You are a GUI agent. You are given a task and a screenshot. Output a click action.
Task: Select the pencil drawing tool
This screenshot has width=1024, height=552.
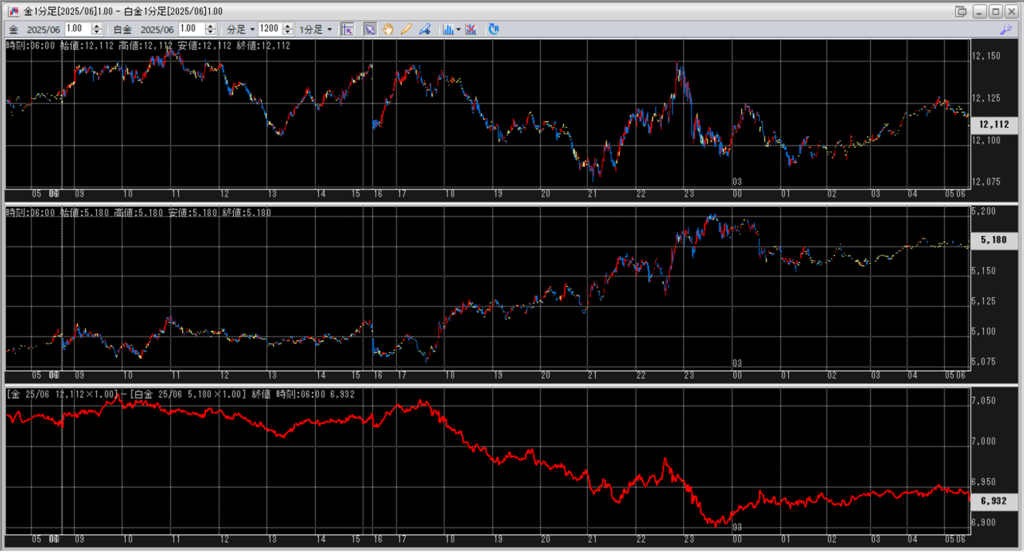pyautogui.click(x=406, y=29)
